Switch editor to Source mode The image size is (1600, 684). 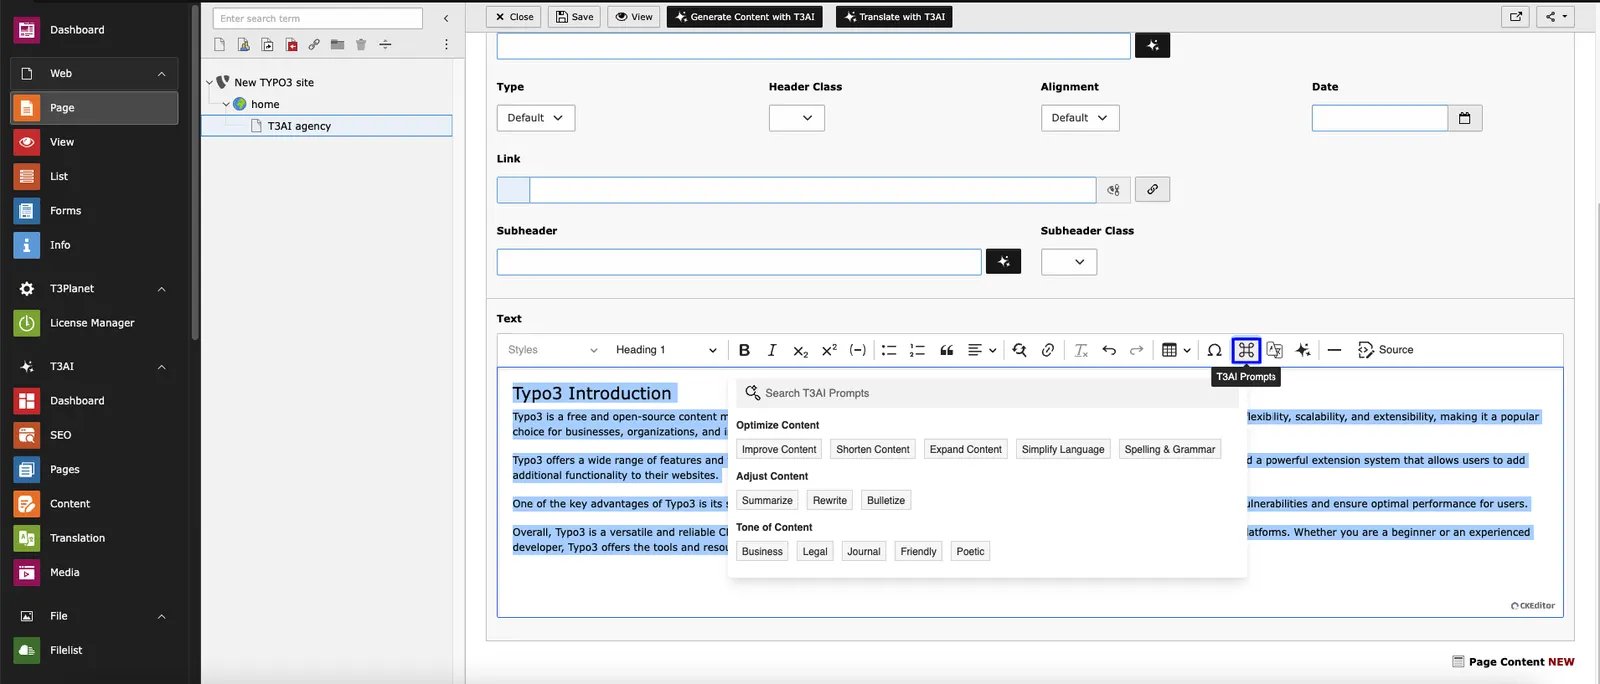pos(1385,350)
